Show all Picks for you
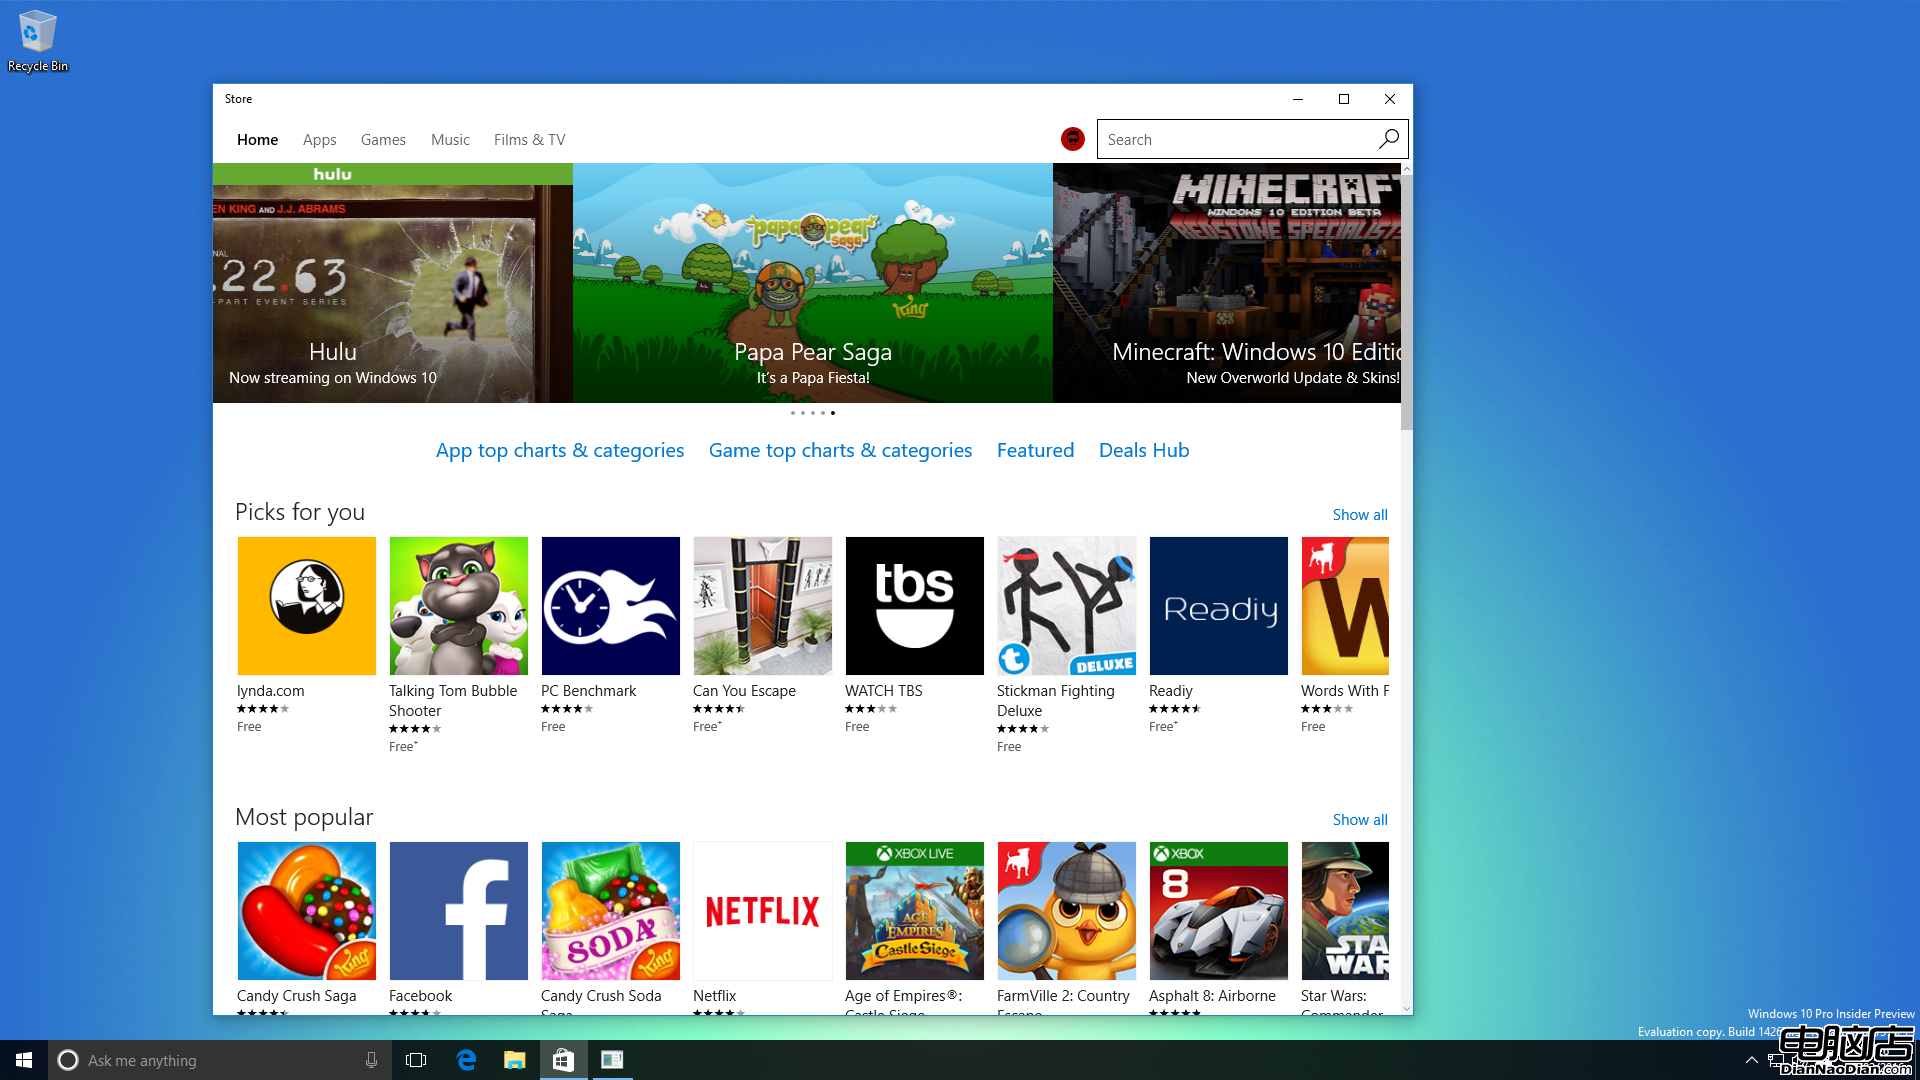Viewport: 1920px width, 1080px height. [1360, 515]
